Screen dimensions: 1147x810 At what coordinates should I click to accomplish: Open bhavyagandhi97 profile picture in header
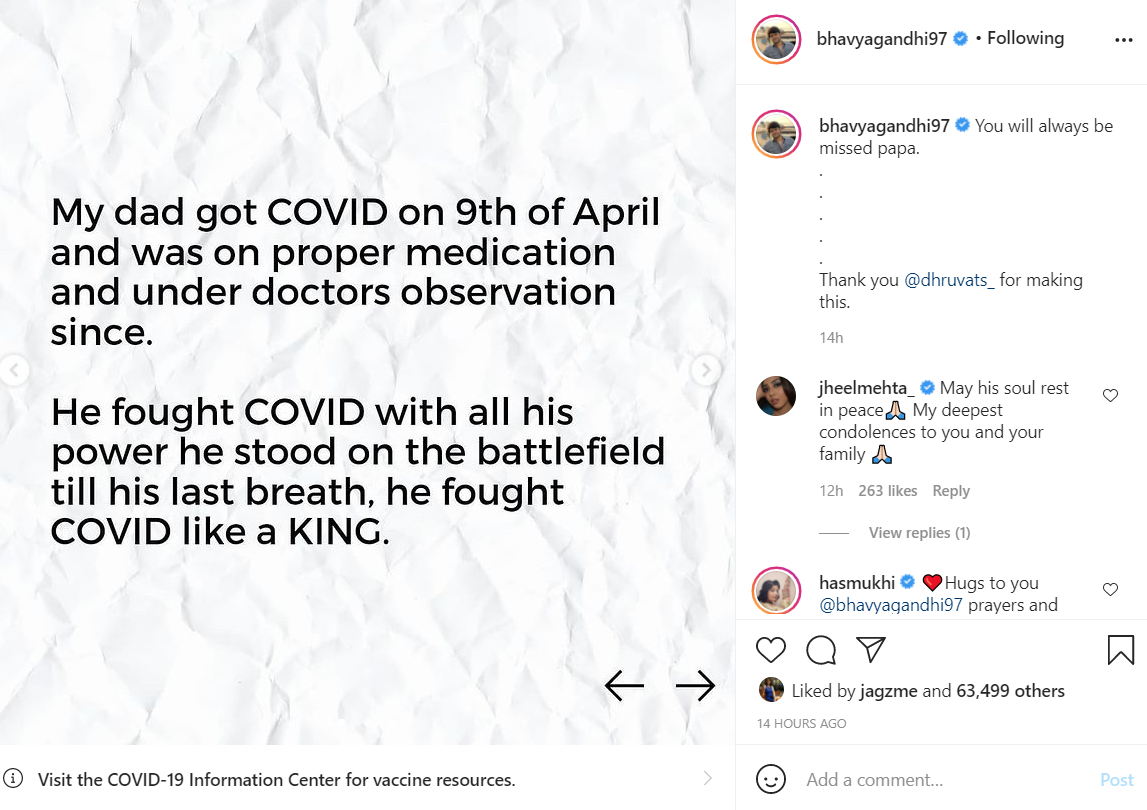click(777, 40)
